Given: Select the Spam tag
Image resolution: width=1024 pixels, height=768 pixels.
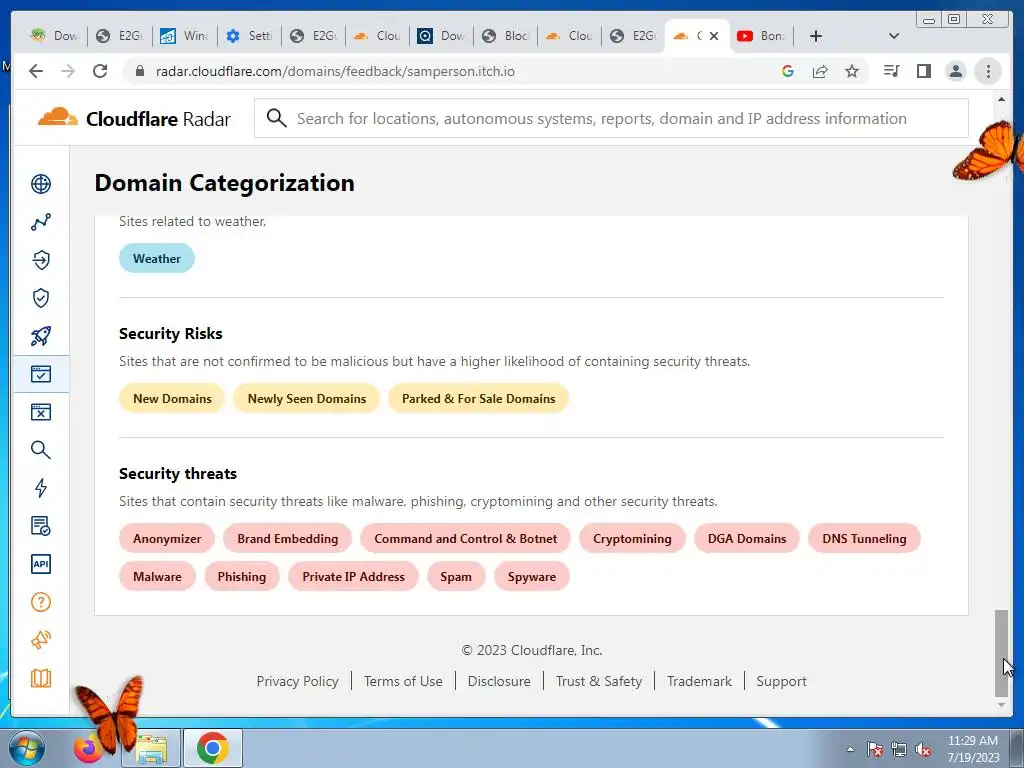Looking at the screenshot, I should pos(456,577).
